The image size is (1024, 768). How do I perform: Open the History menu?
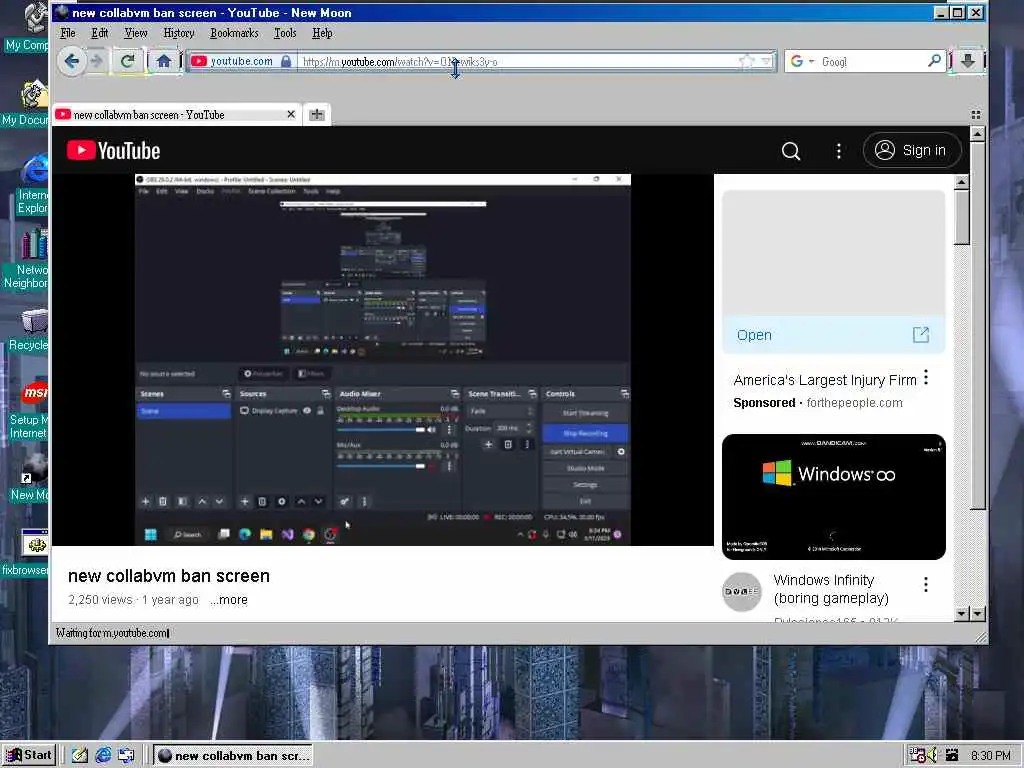point(179,33)
